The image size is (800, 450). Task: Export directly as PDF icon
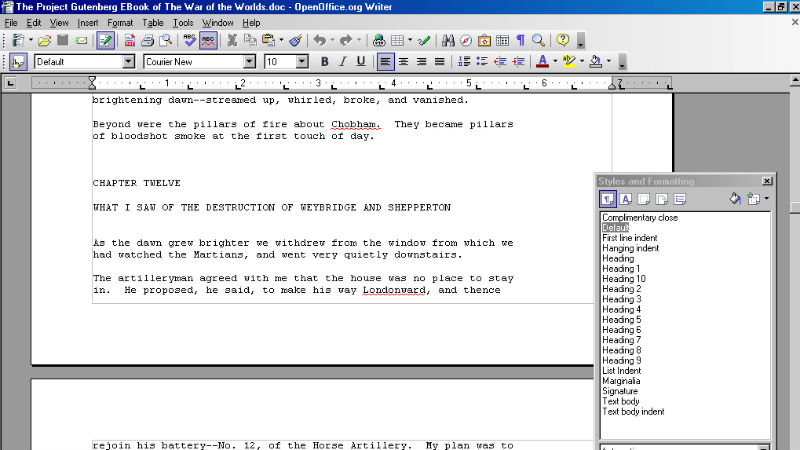tap(130, 40)
